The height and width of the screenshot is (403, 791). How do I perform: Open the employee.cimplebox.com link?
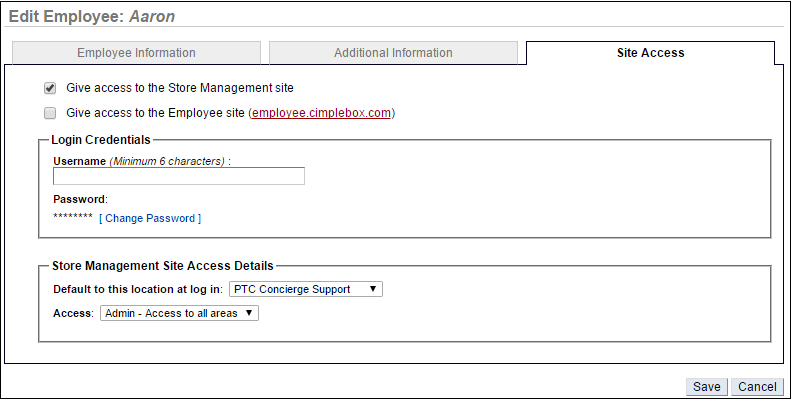tap(321, 113)
